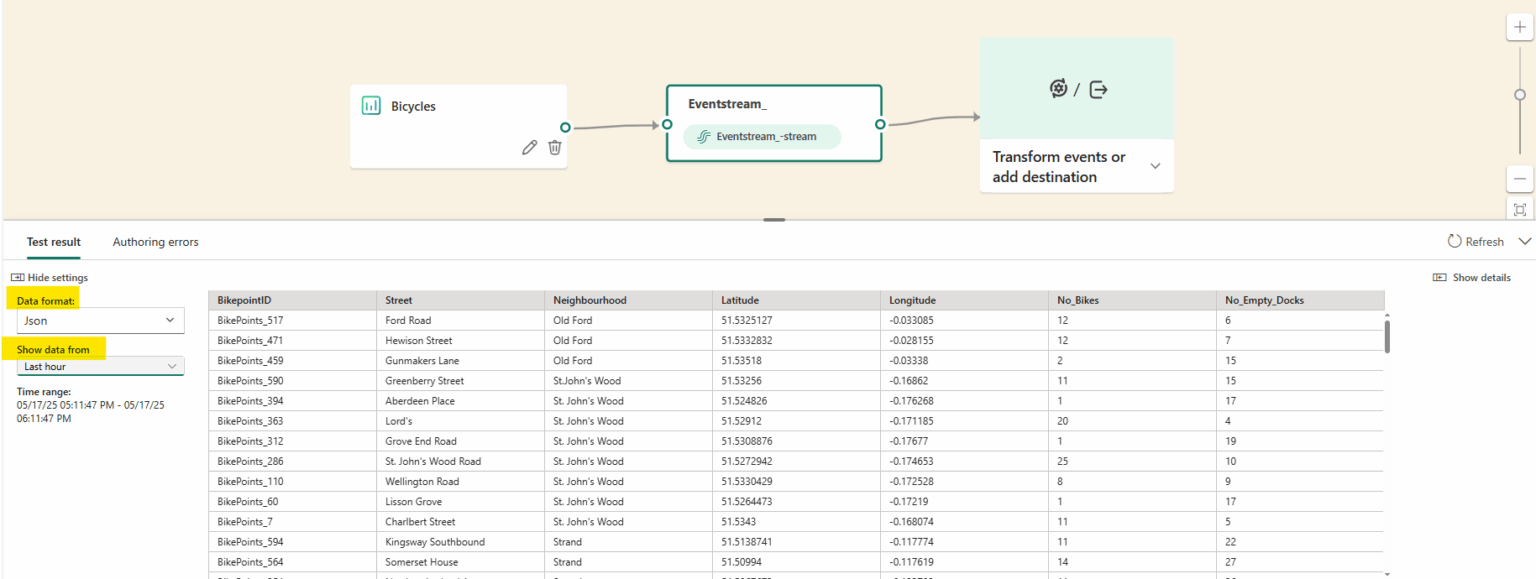Click the Show details panel icon
The height and width of the screenshot is (579, 1536).
pos(1439,277)
